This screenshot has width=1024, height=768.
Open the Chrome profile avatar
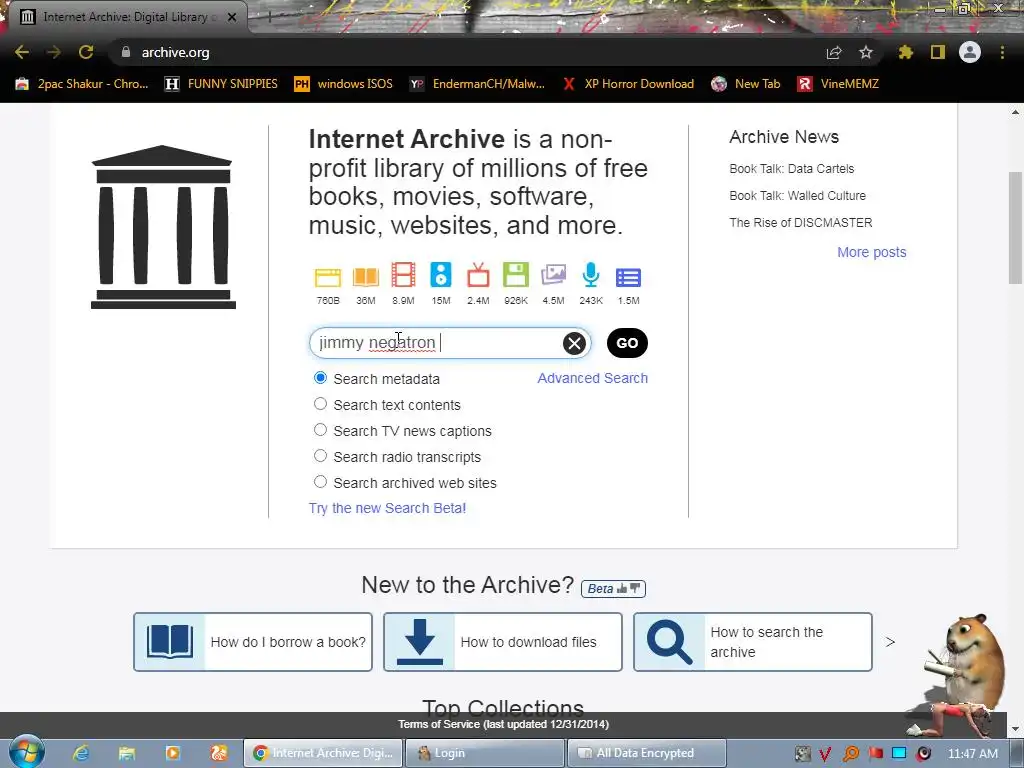[970, 52]
